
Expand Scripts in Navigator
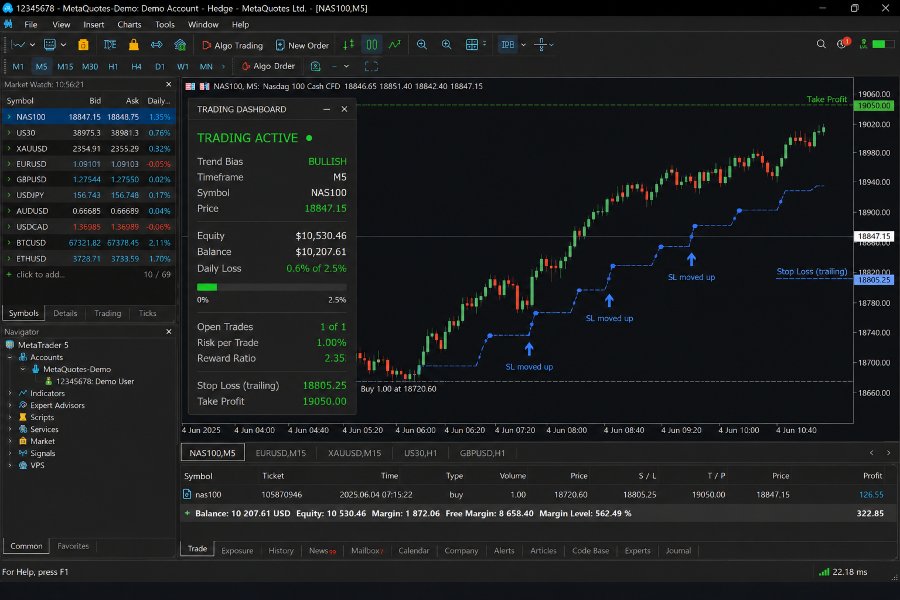[x=10, y=417]
